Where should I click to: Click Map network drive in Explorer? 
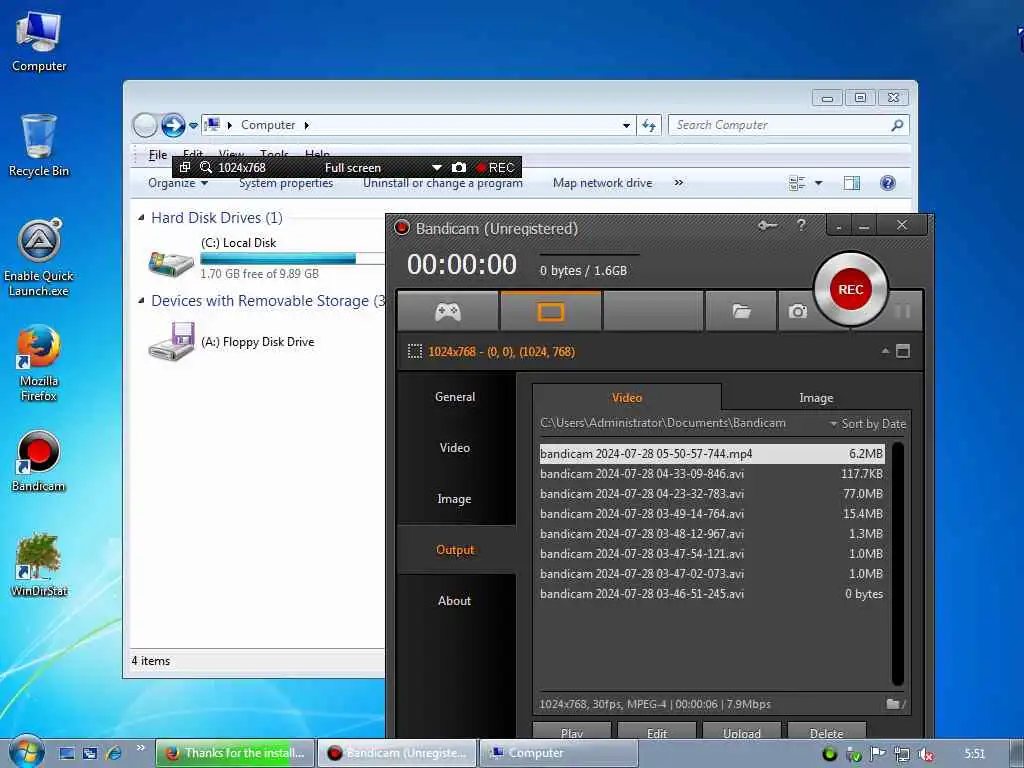click(x=602, y=183)
